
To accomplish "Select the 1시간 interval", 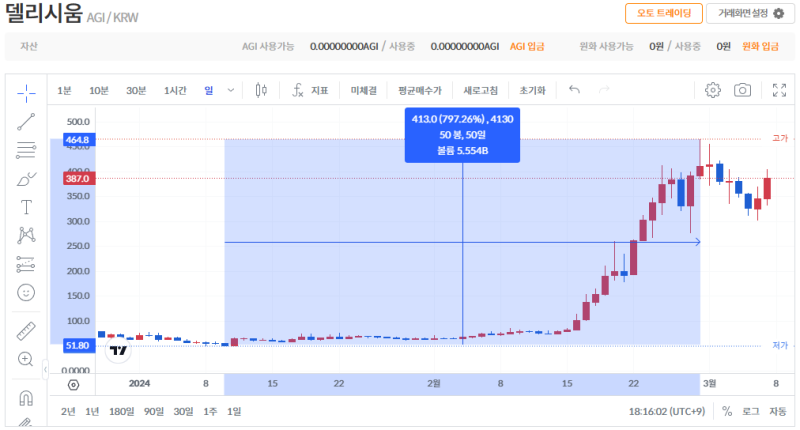I will pyautogui.click(x=175, y=90).
